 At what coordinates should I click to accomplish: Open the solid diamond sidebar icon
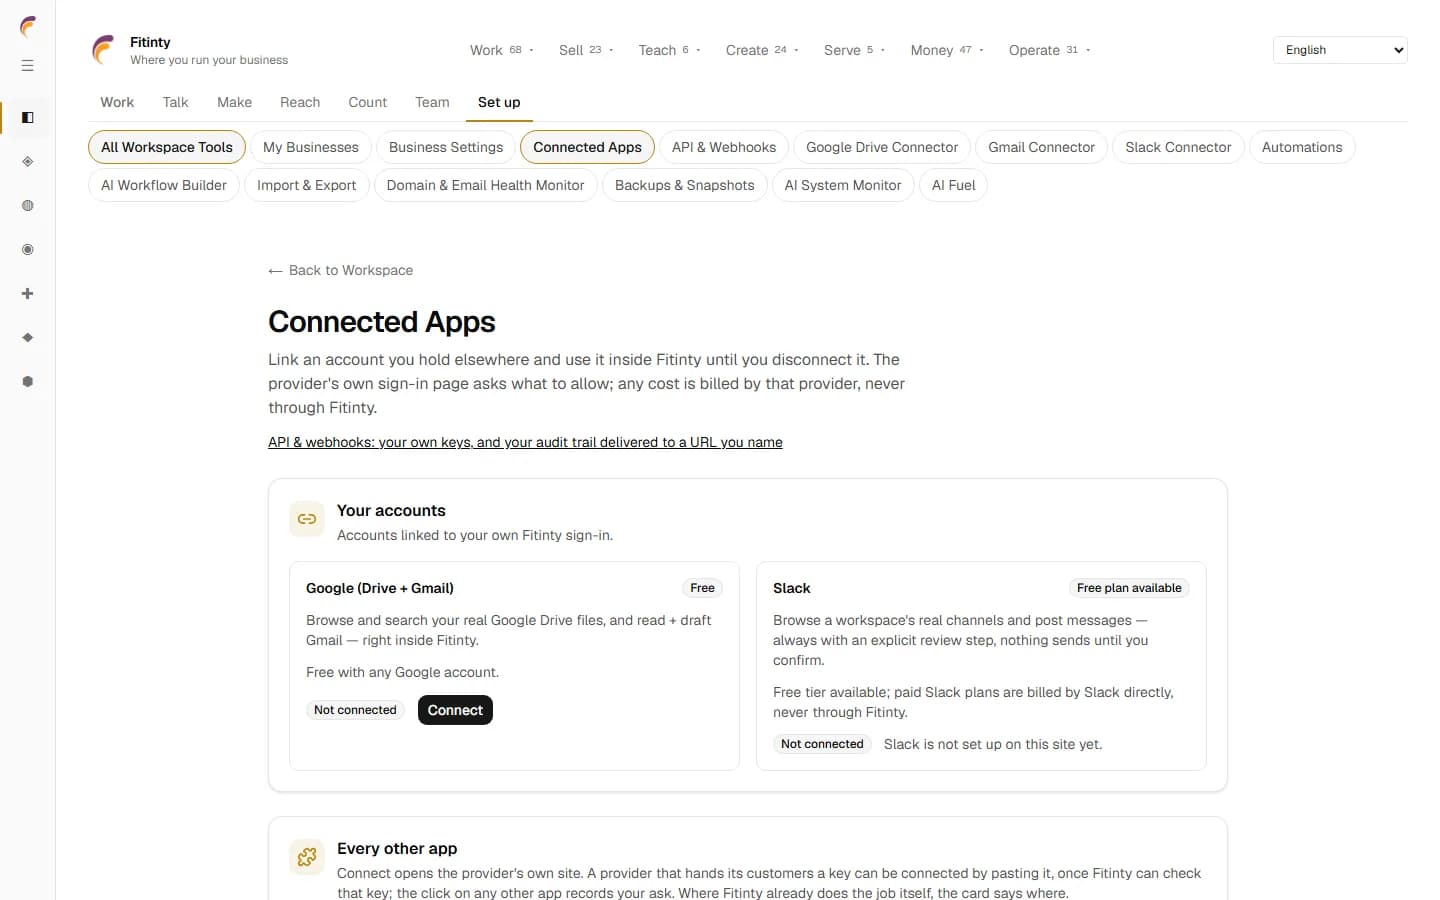coord(28,338)
